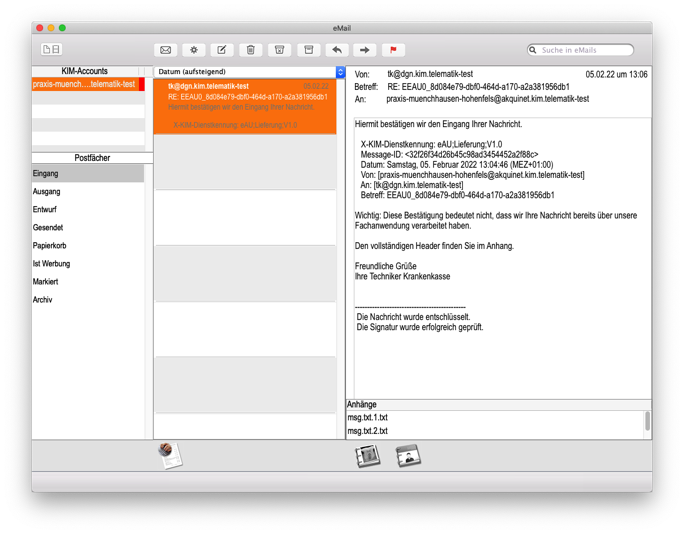Open the sort order dropdown arrows

point(340,72)
